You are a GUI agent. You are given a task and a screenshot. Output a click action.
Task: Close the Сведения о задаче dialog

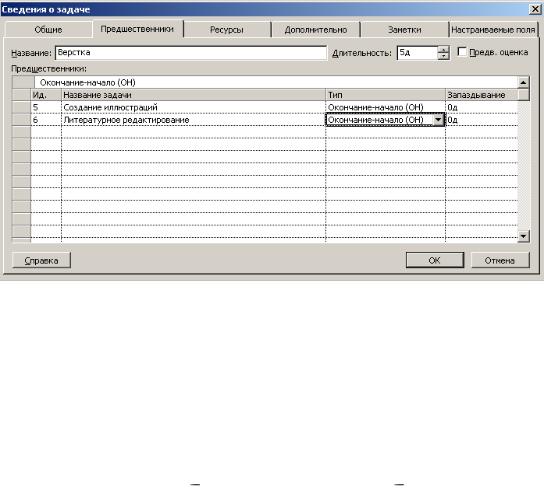pyautogui.click(x=535, y=9)
